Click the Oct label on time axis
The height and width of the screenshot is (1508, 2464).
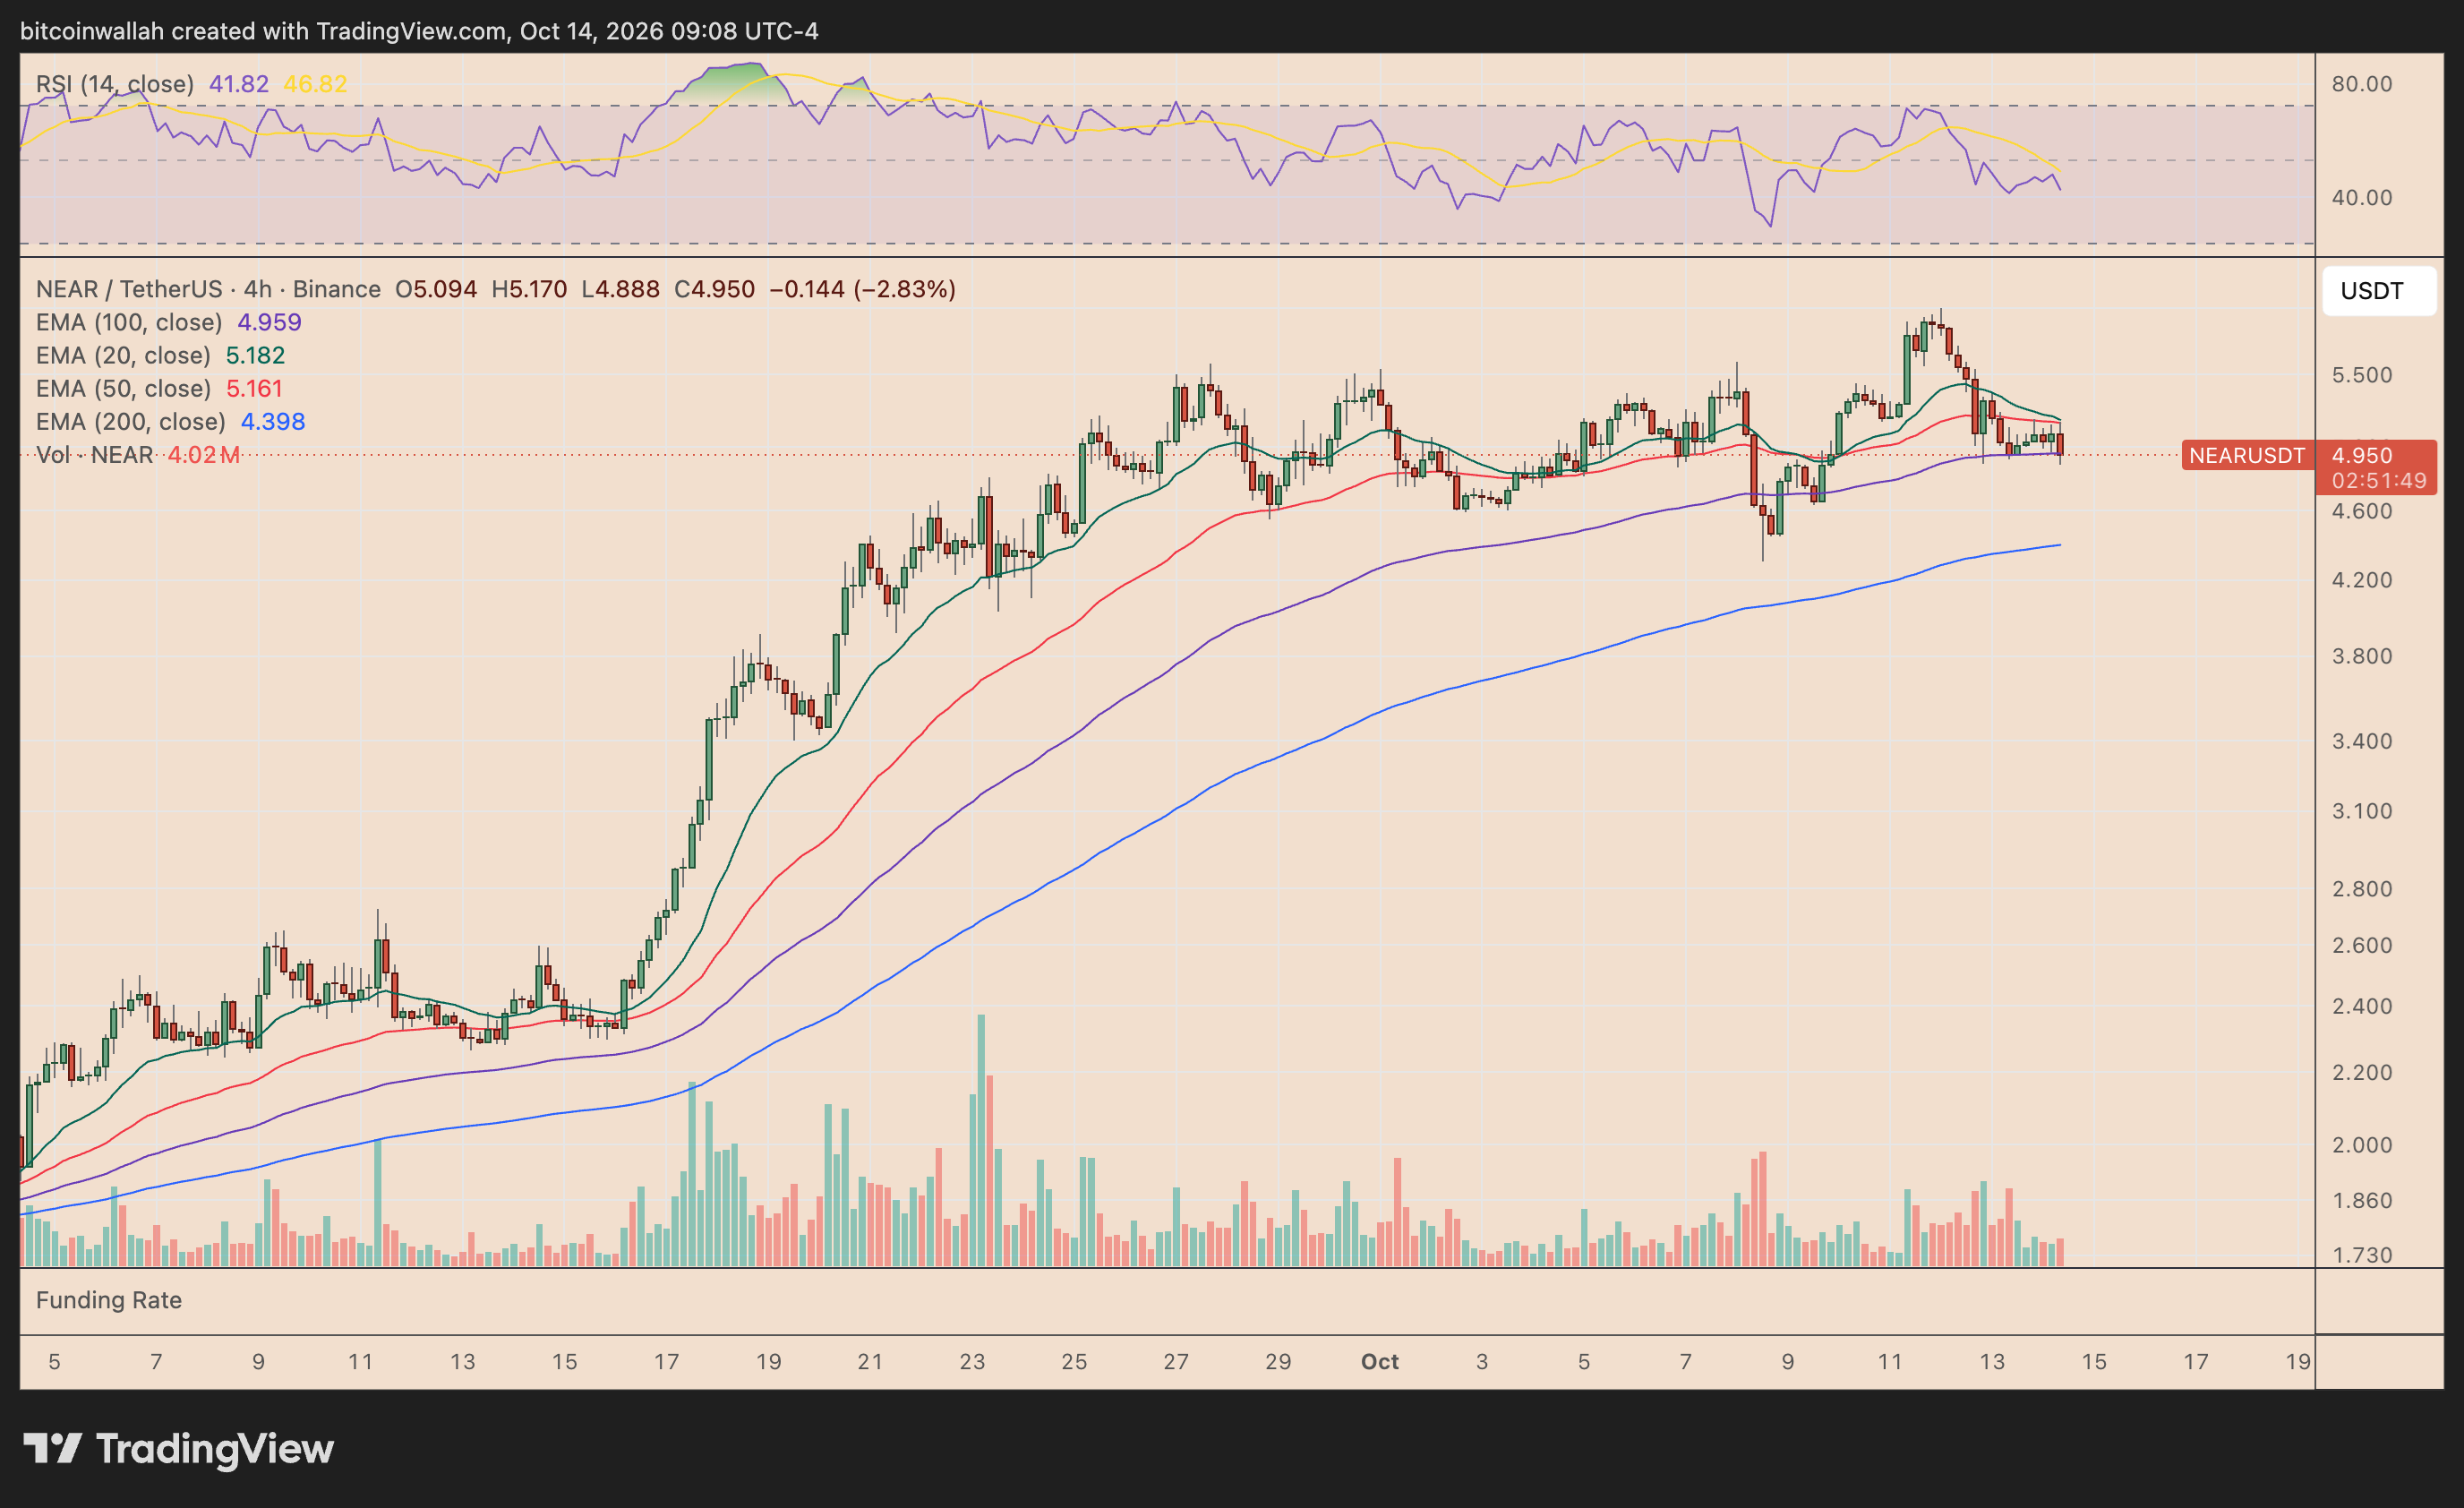click(1380, 1362)
